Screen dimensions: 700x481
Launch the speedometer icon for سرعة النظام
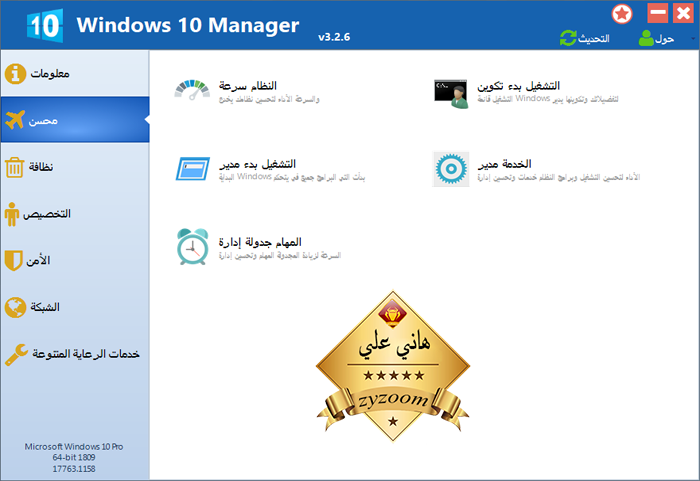coord(192,91)
